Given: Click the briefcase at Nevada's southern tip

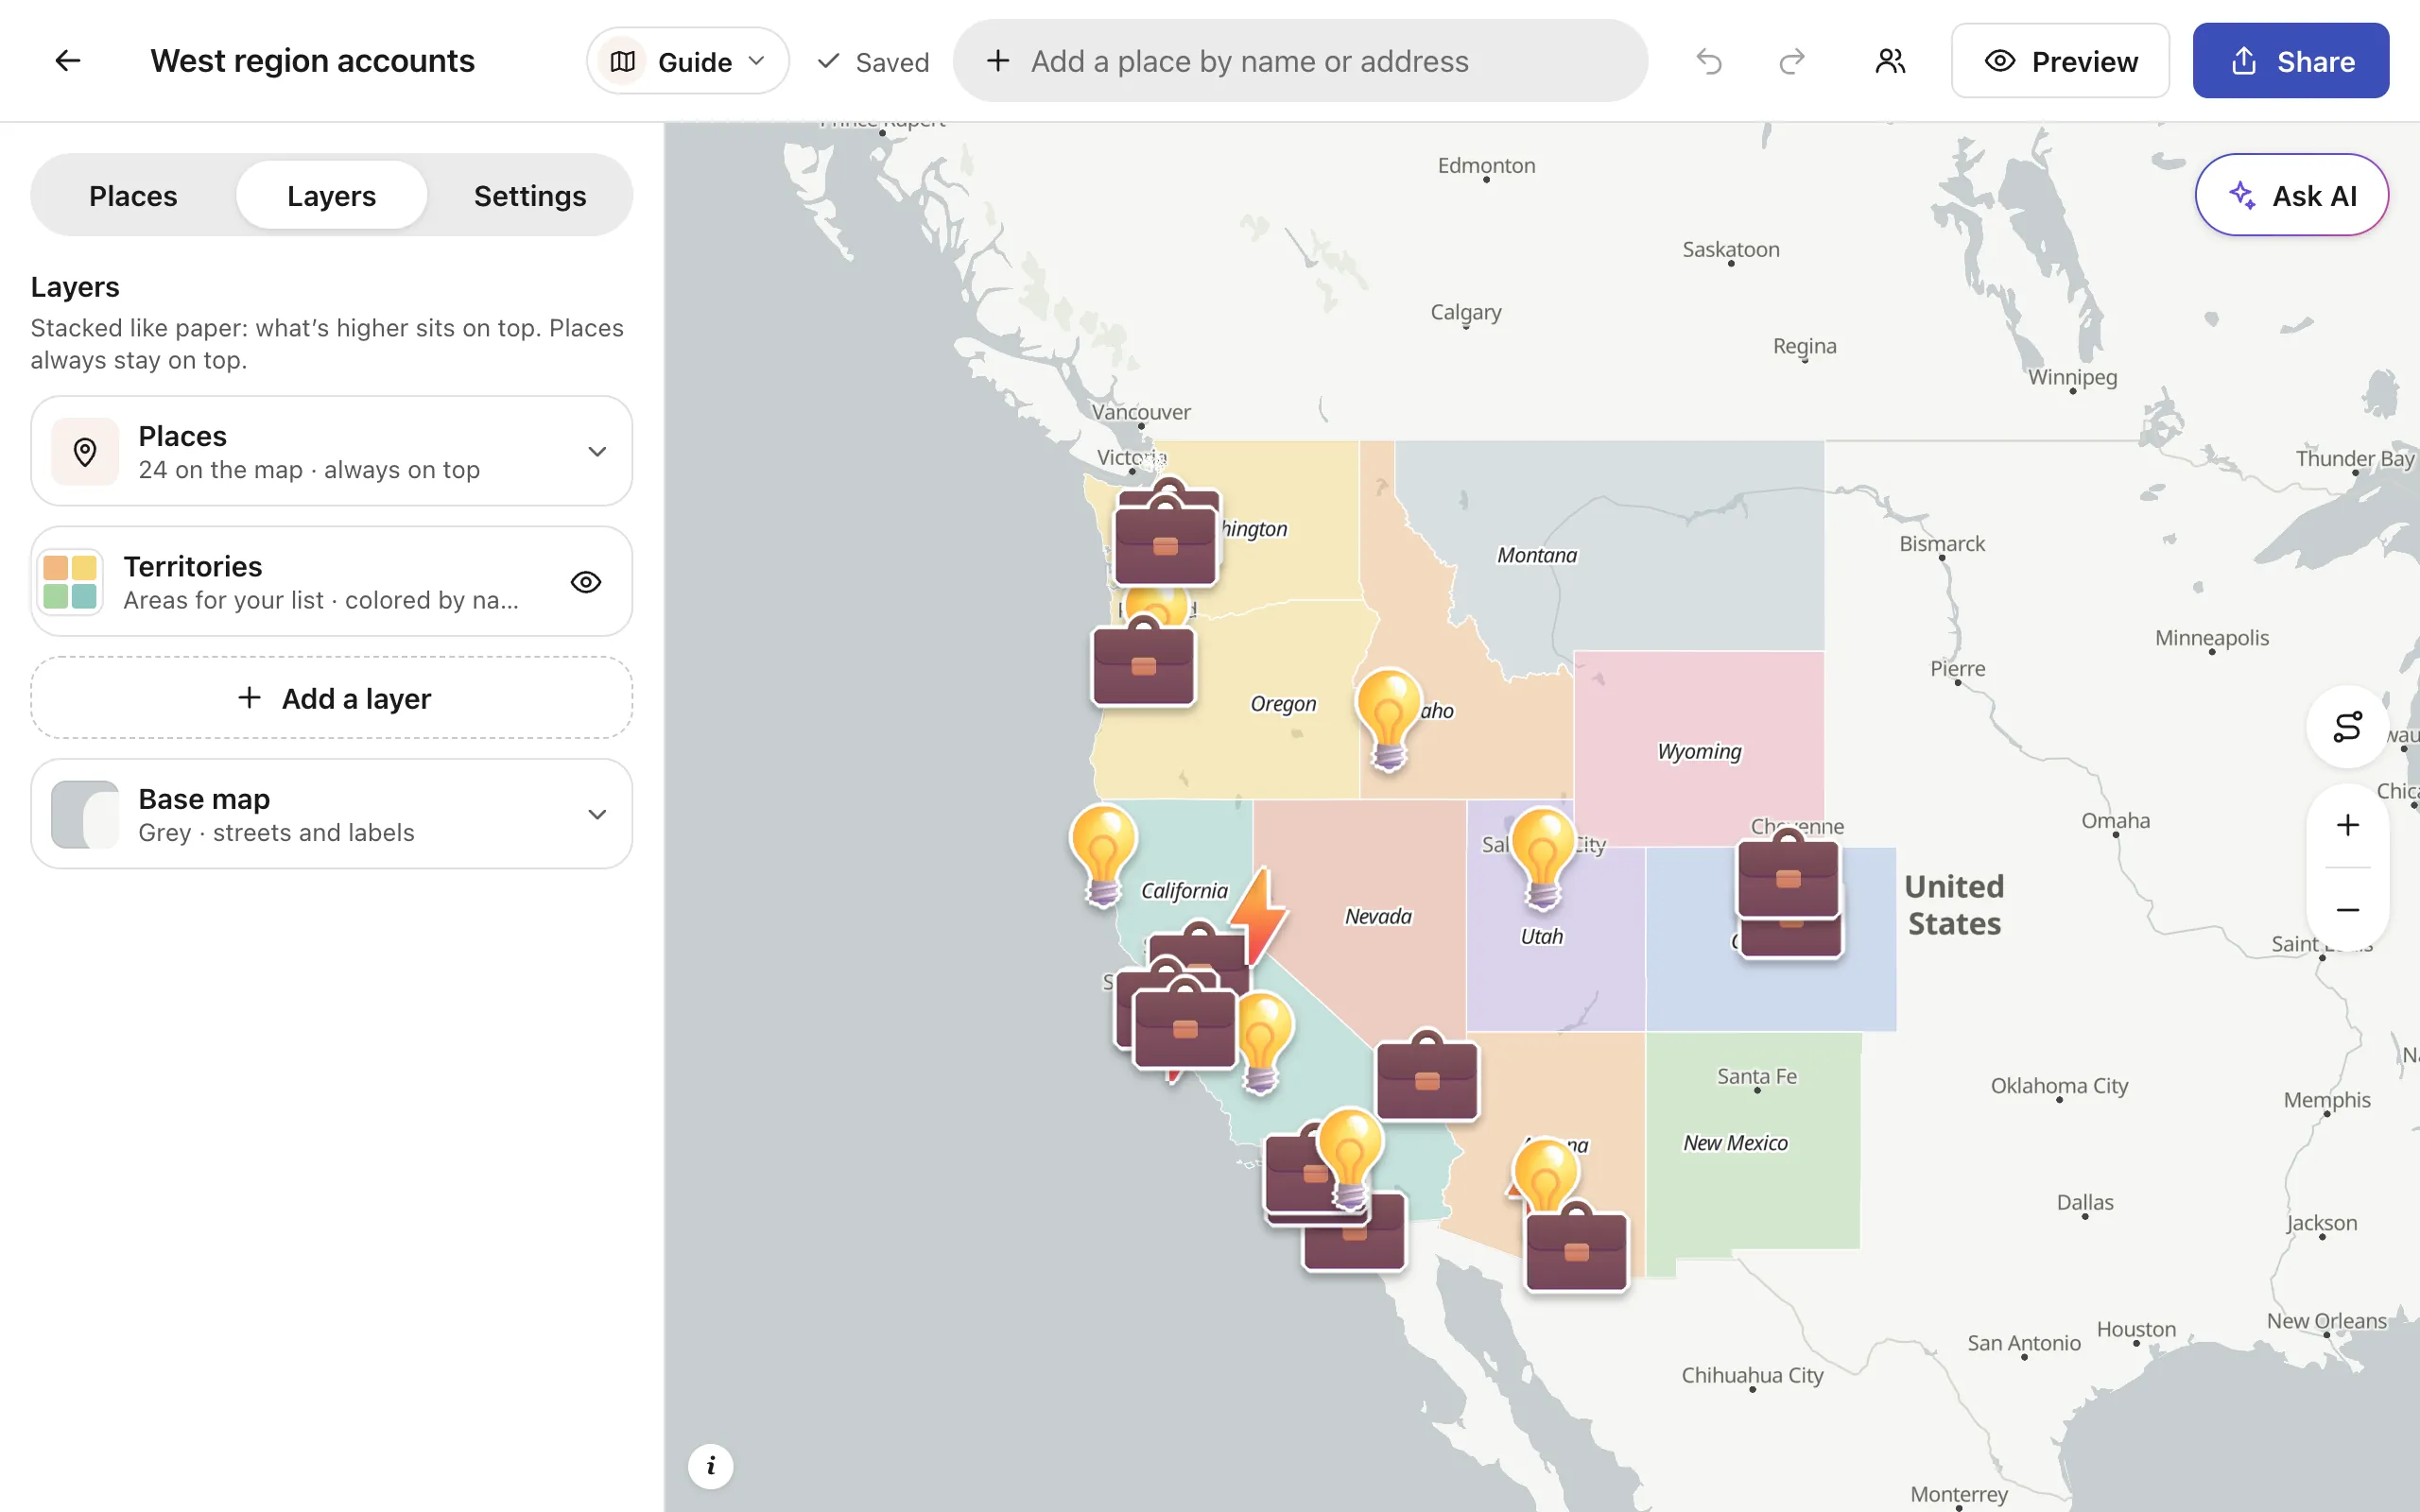Looking at the screenshot, I should point(1427,1074).
